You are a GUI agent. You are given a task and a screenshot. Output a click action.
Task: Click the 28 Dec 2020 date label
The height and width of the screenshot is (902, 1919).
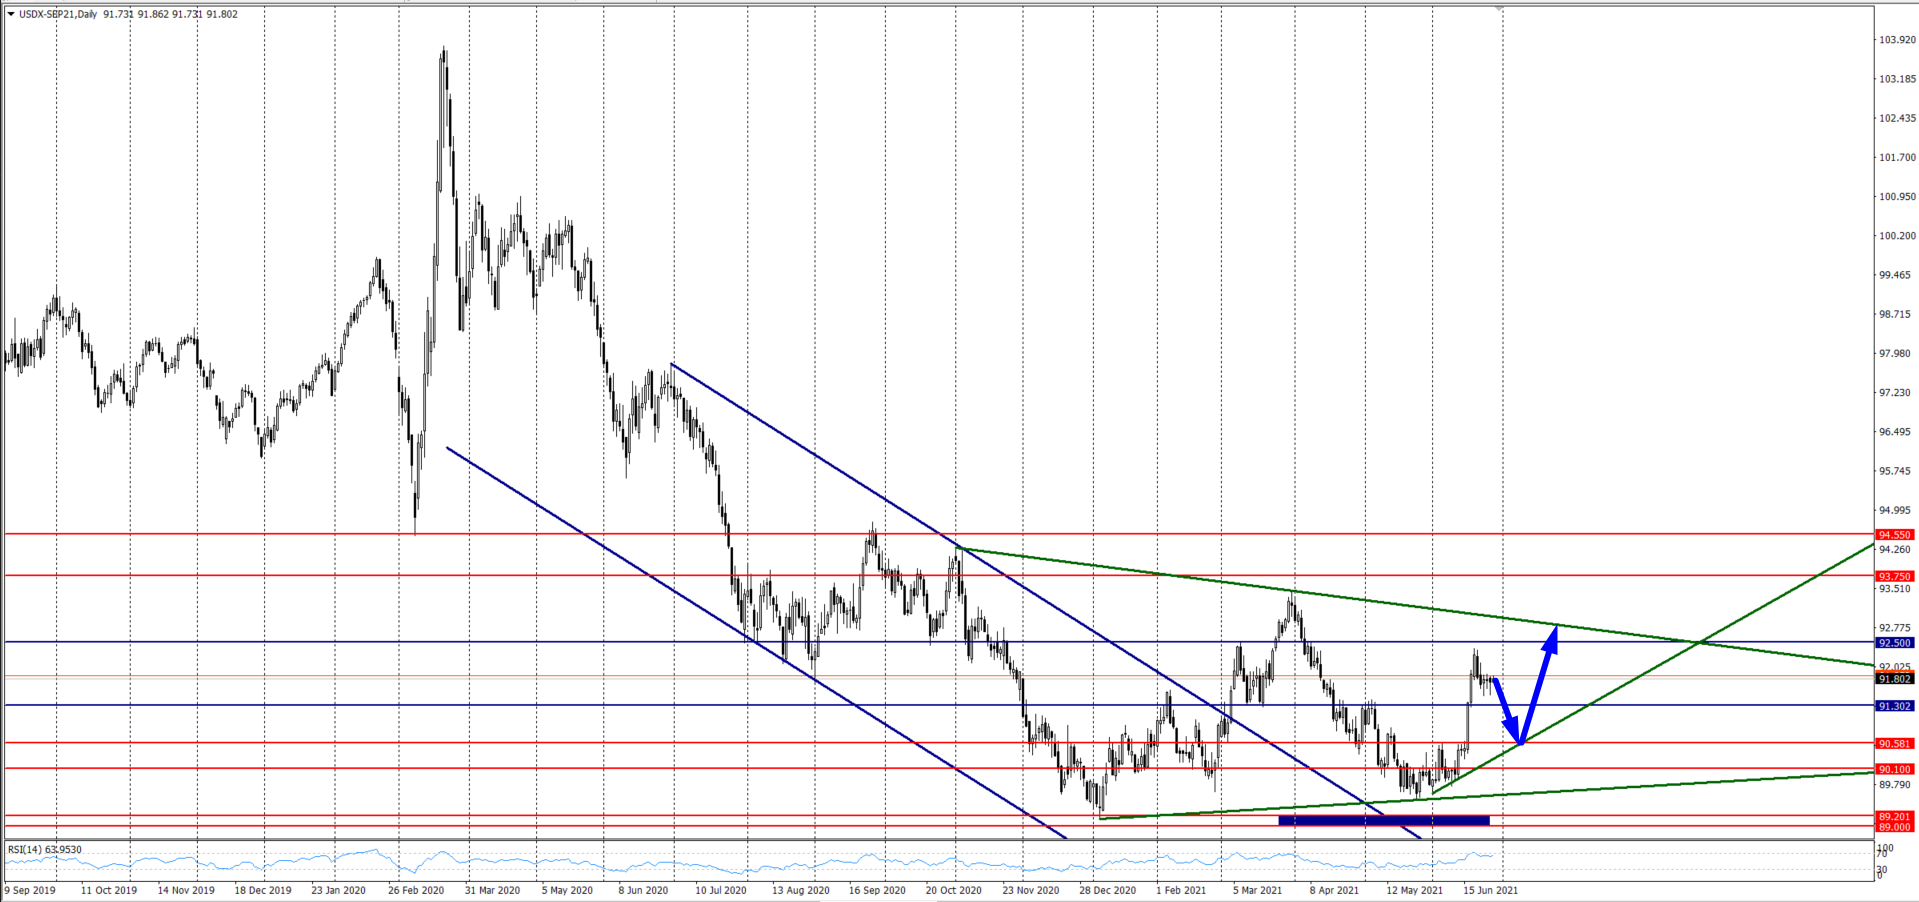pos(1107,890)
